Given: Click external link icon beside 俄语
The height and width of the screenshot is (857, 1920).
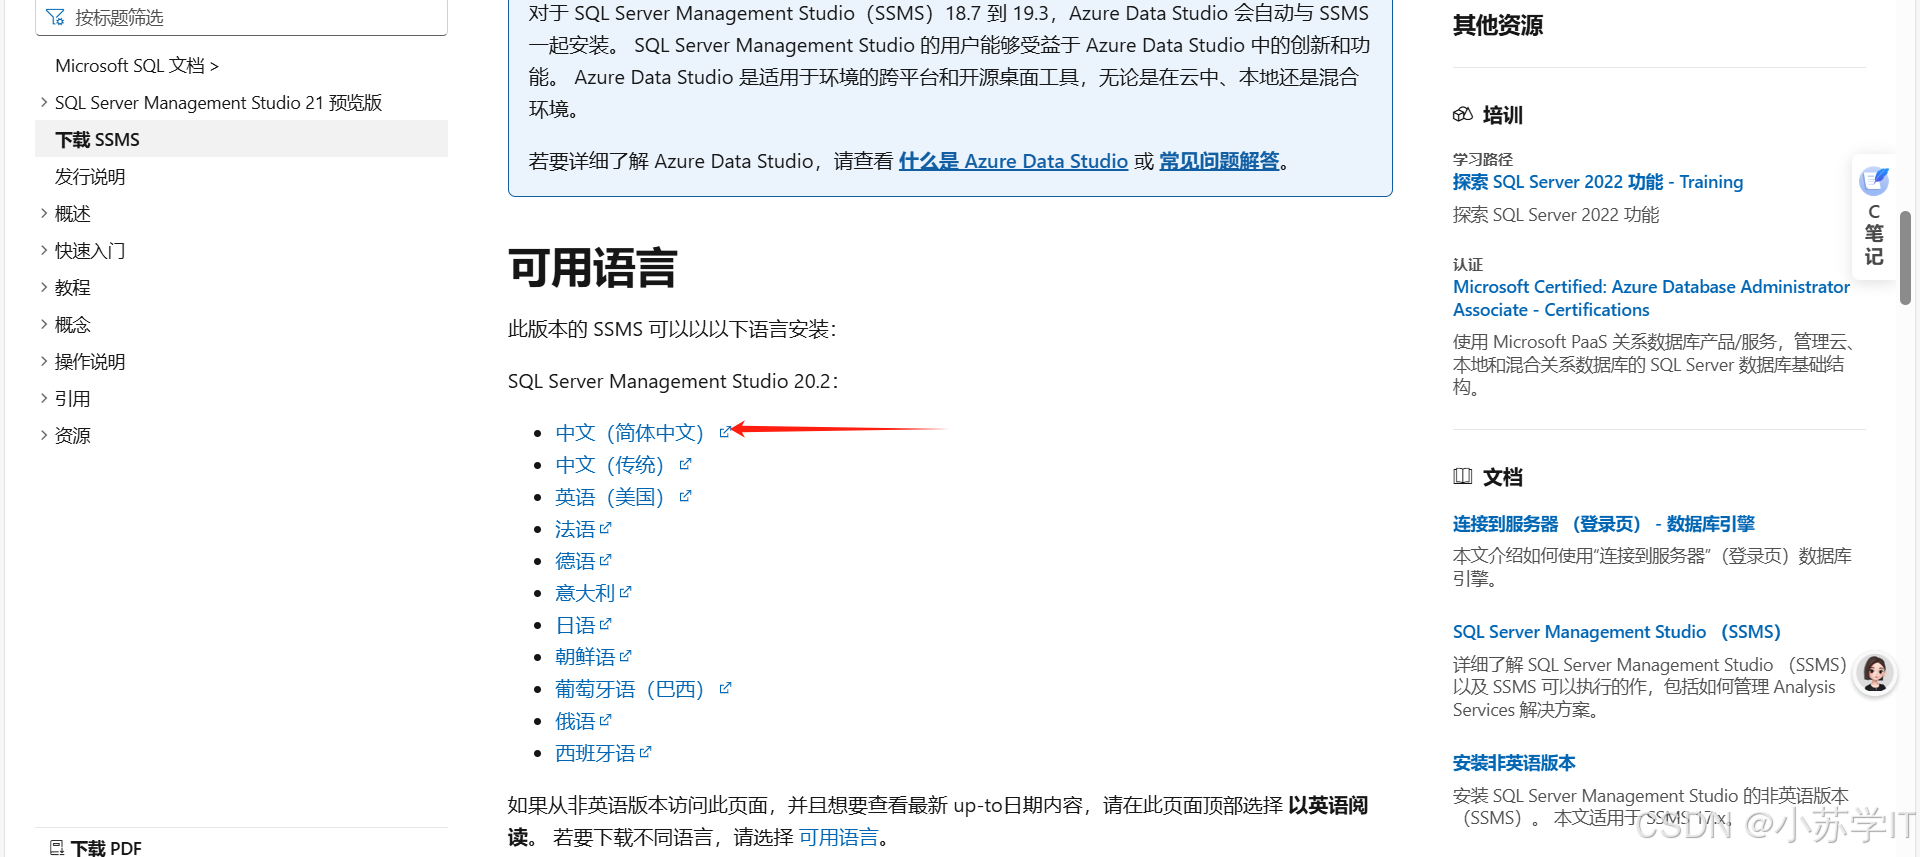Looking at the screenshot, I should coord(605,719).
